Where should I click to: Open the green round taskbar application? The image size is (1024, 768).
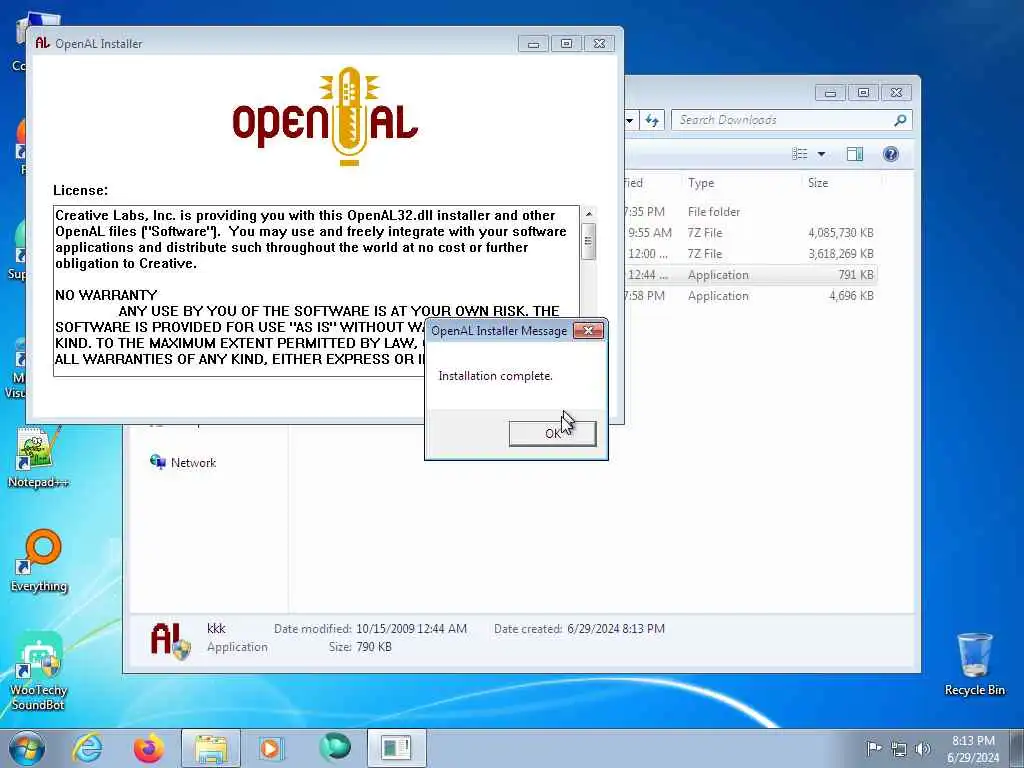[x=334, y=747]
